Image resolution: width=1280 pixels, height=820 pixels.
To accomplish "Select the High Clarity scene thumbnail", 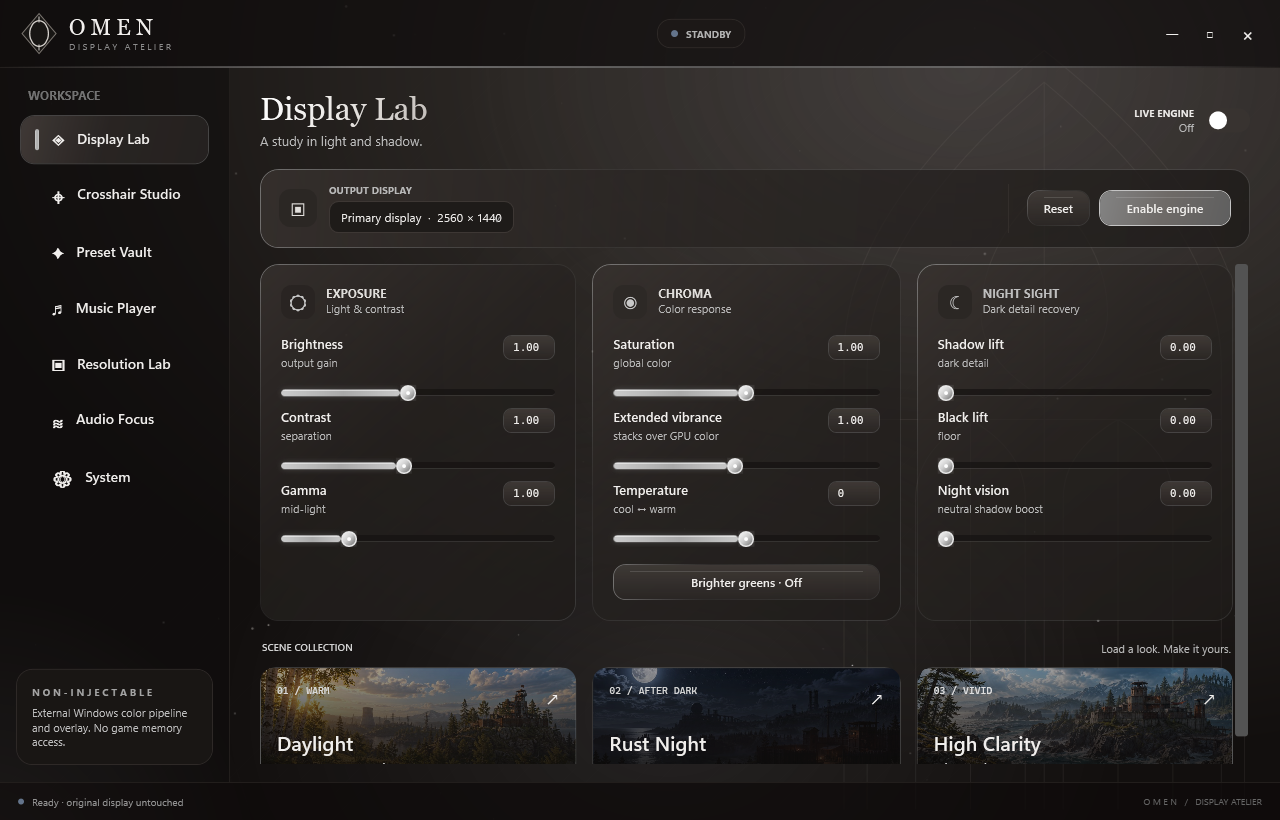I will pyautogui.click(x=1074, y=716).
